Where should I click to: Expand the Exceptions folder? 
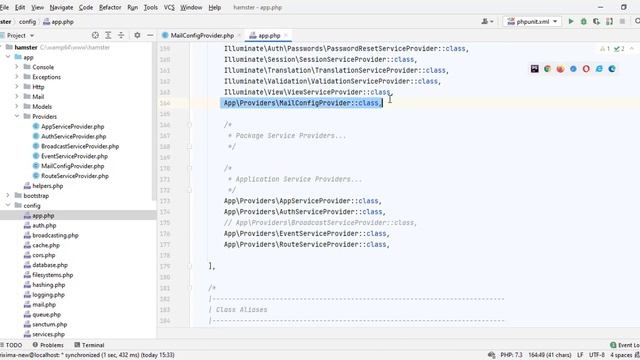[17, 77]
